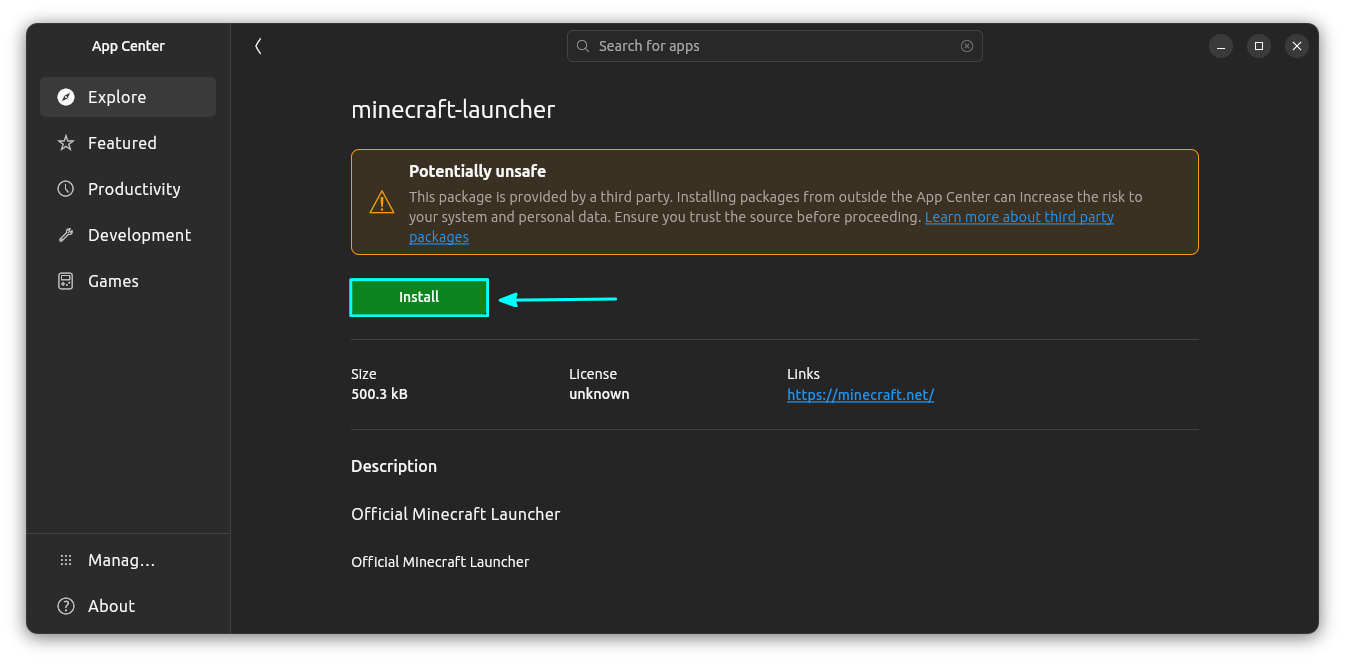
Task: Focus the Search for apps field
Action: pyautogui.click(x=774, y=46)
